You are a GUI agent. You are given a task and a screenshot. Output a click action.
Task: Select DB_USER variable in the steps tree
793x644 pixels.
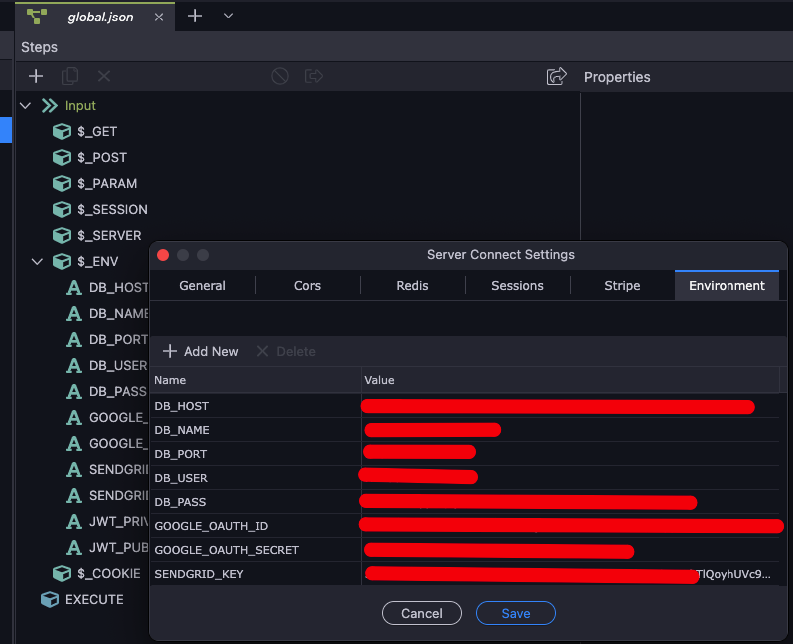tap(118, 366)
